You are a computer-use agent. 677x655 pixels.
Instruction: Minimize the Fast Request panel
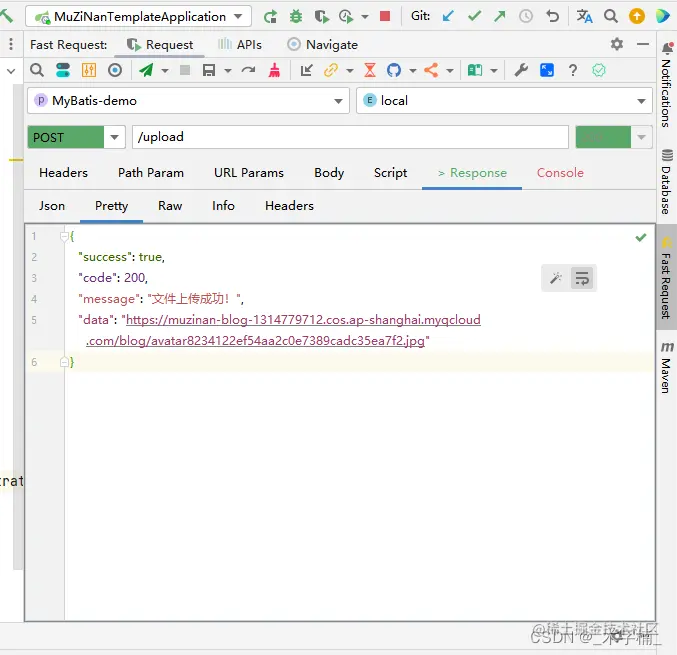pyautogui.click(x=643, y=44)
